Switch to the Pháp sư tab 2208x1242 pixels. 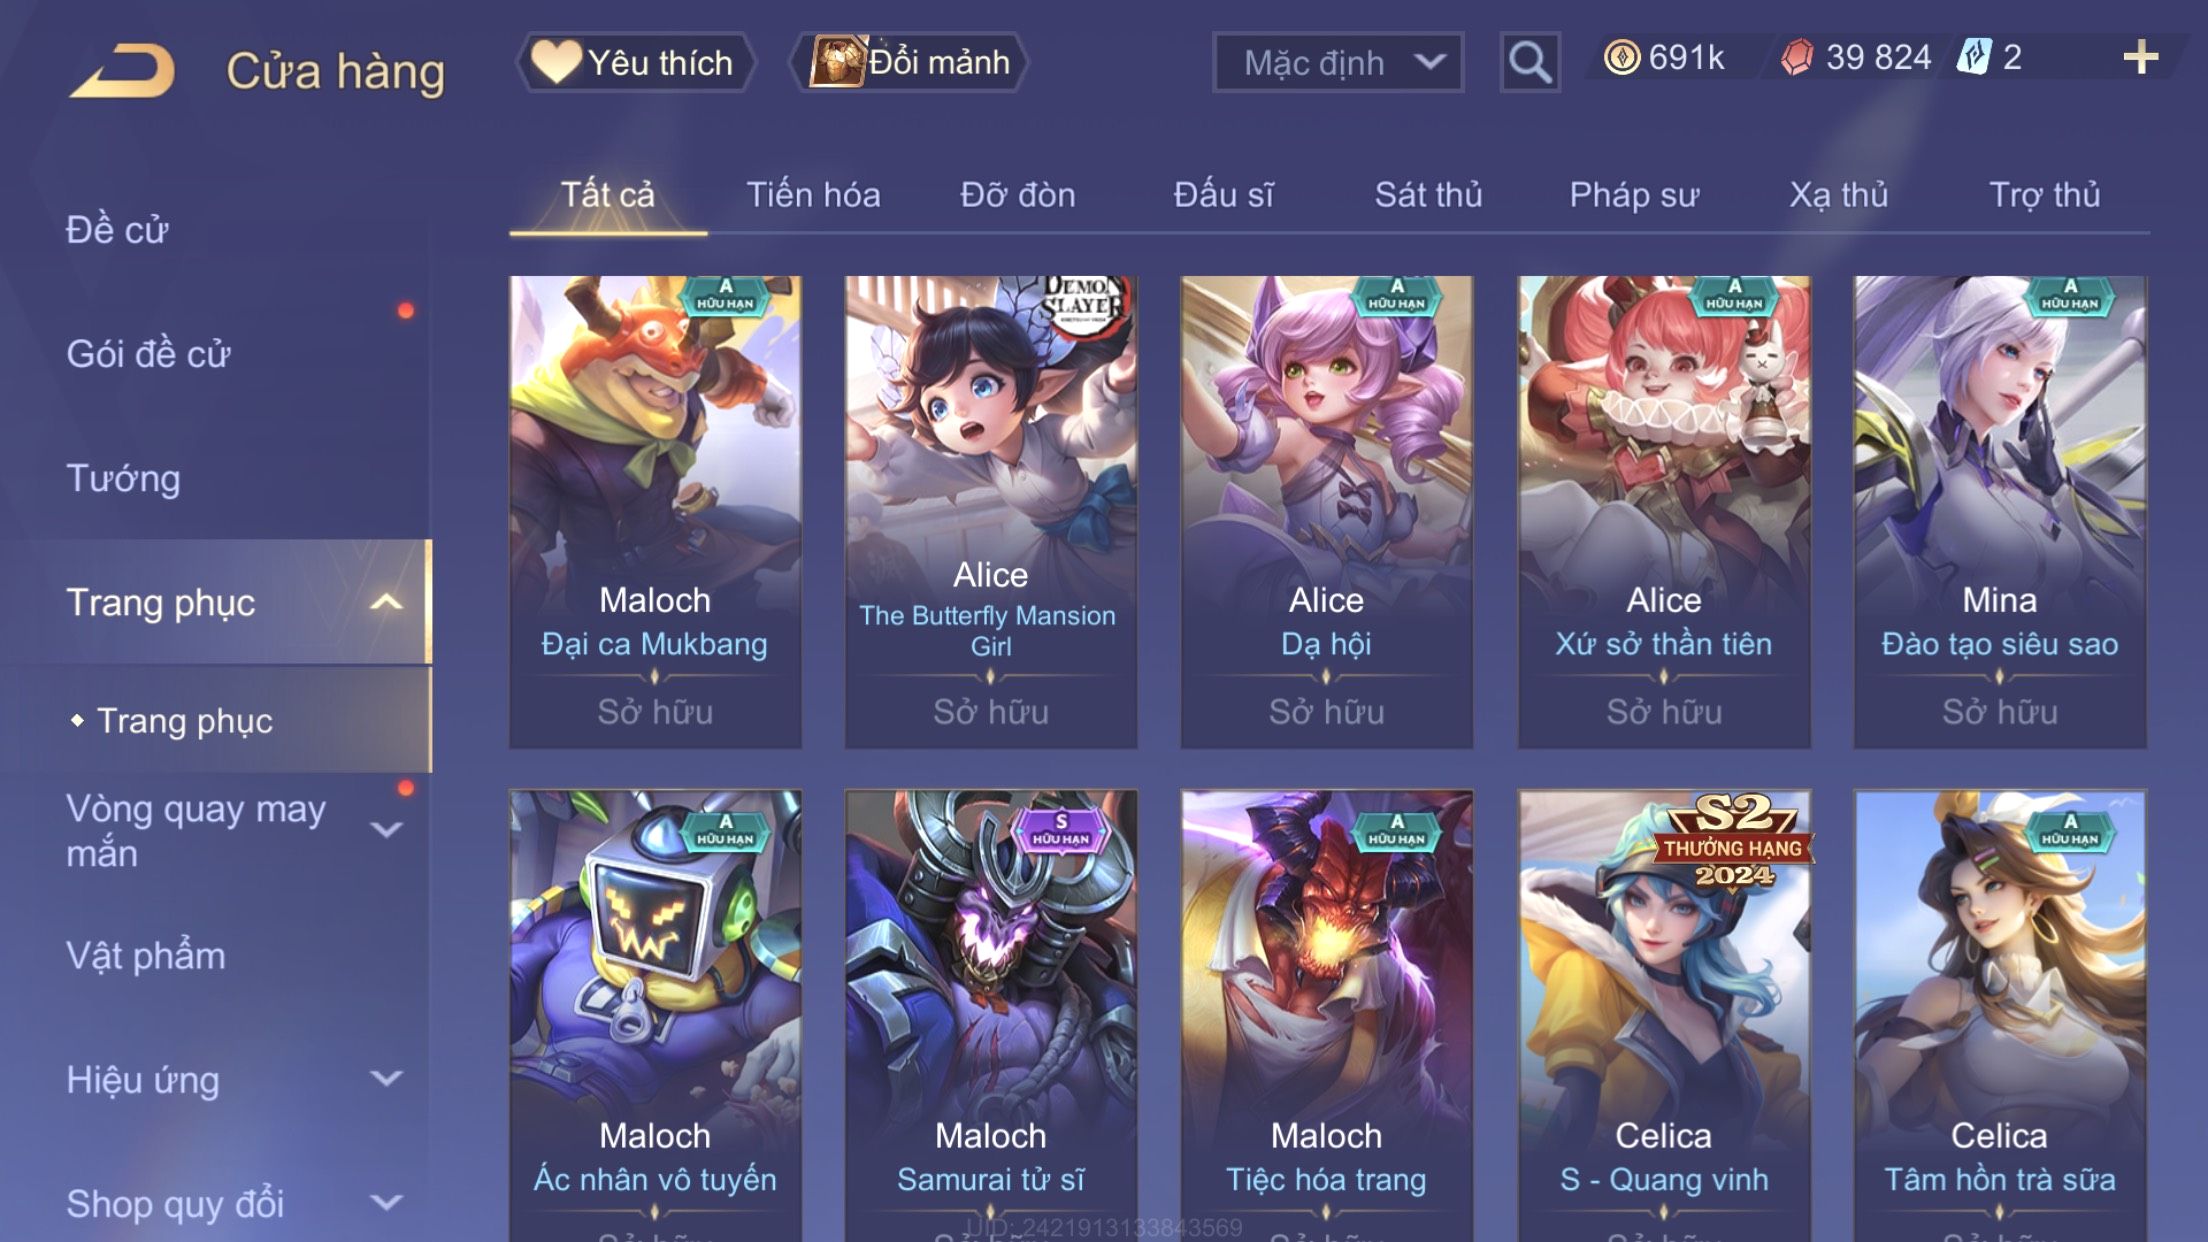coord(1634,195)
